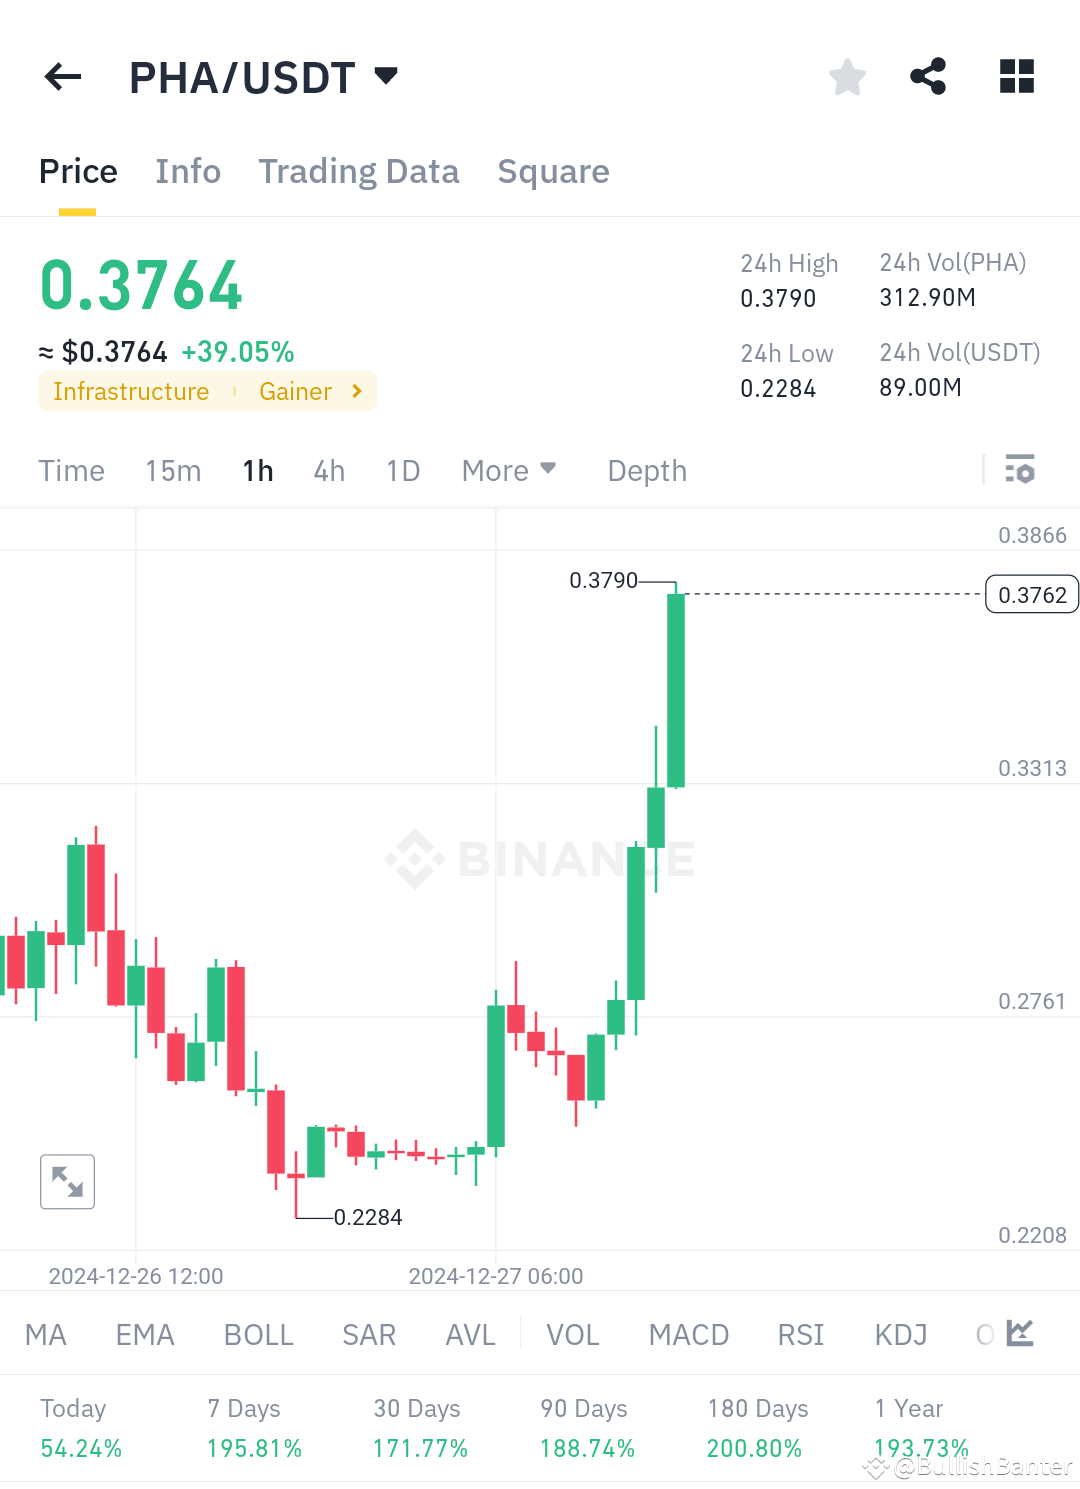Image resolution: width=1080 pixels, height=1489 pixels.
Task: Toggle the VOL indicator
Action: tap(572, 1334)
